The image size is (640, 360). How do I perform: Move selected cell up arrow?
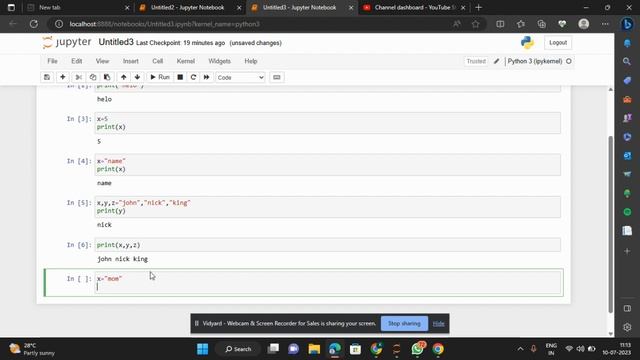click(123, 77)
